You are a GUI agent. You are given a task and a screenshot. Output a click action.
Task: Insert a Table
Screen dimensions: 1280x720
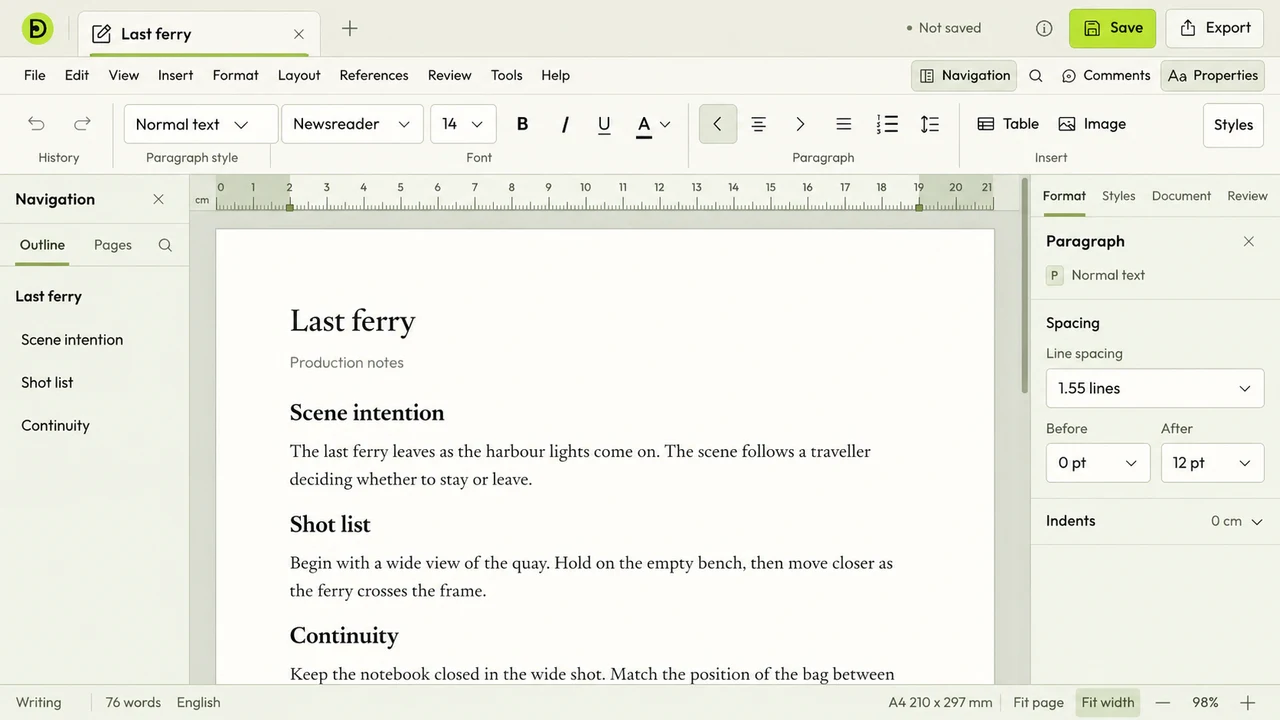click(1008, 124)
